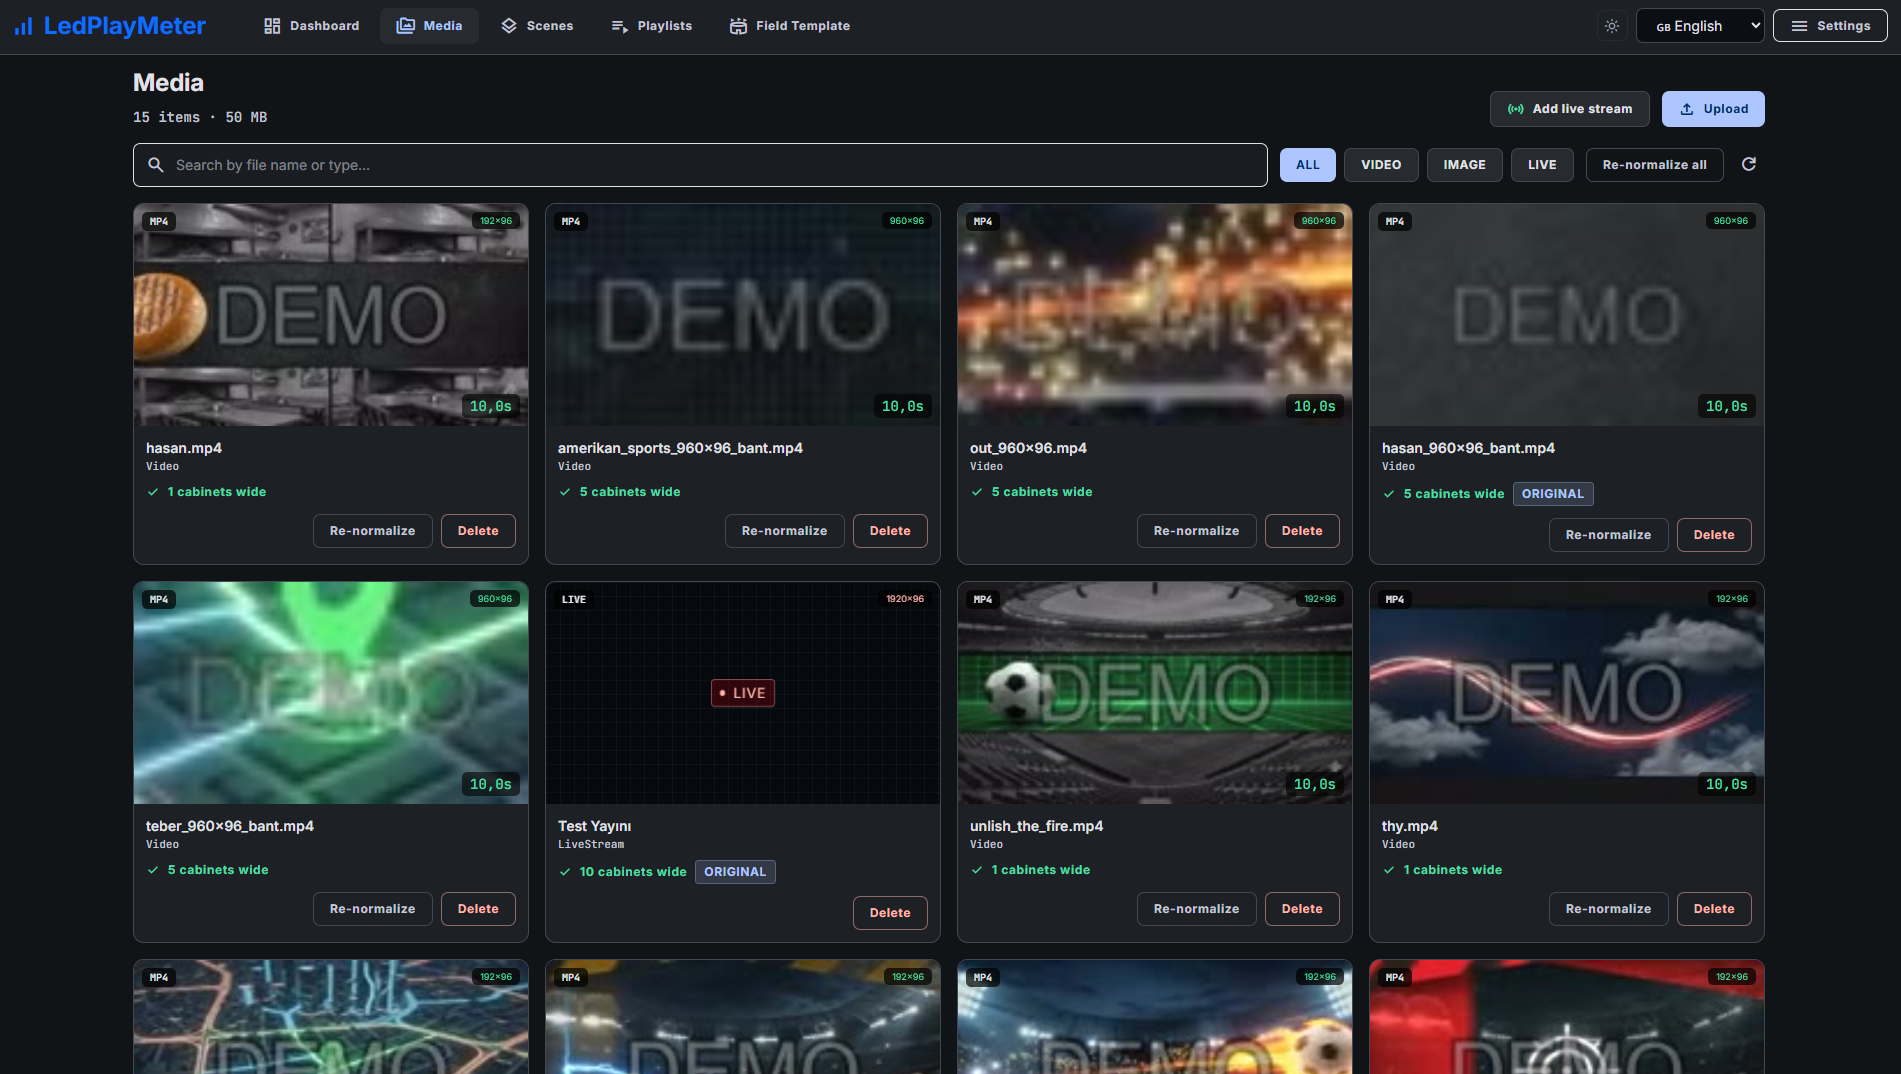Click Add live stream button
This screenshot has width=1901, height=1074.
click(1570, 109)
